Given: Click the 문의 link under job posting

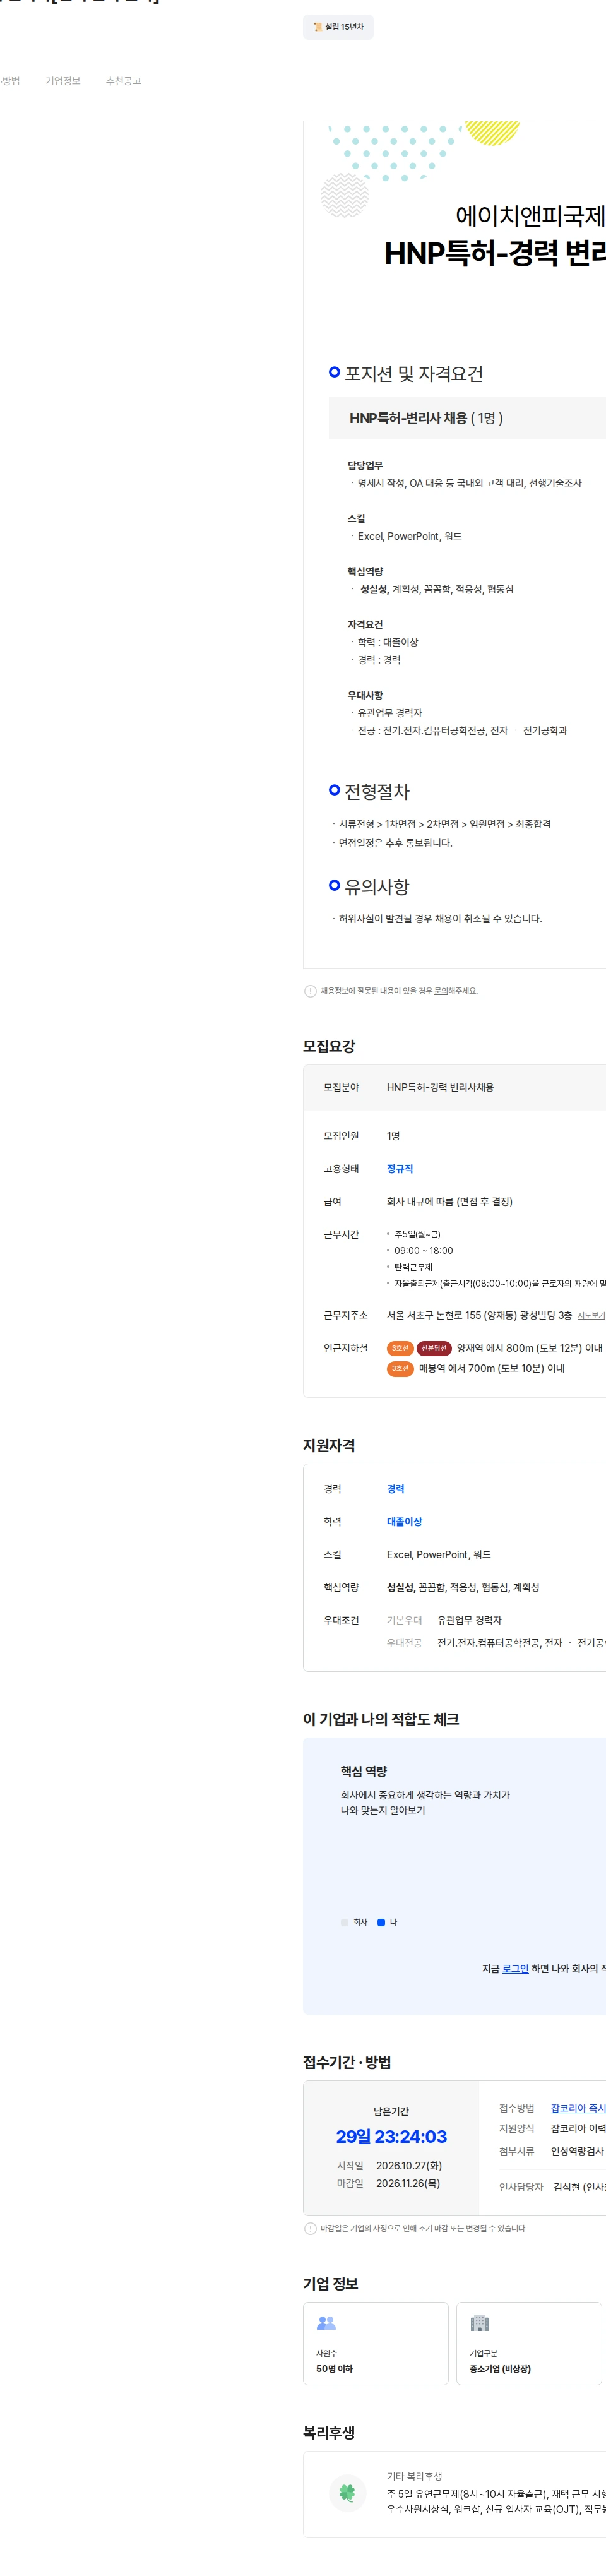Looking at the screenshot, I should 441,991.
